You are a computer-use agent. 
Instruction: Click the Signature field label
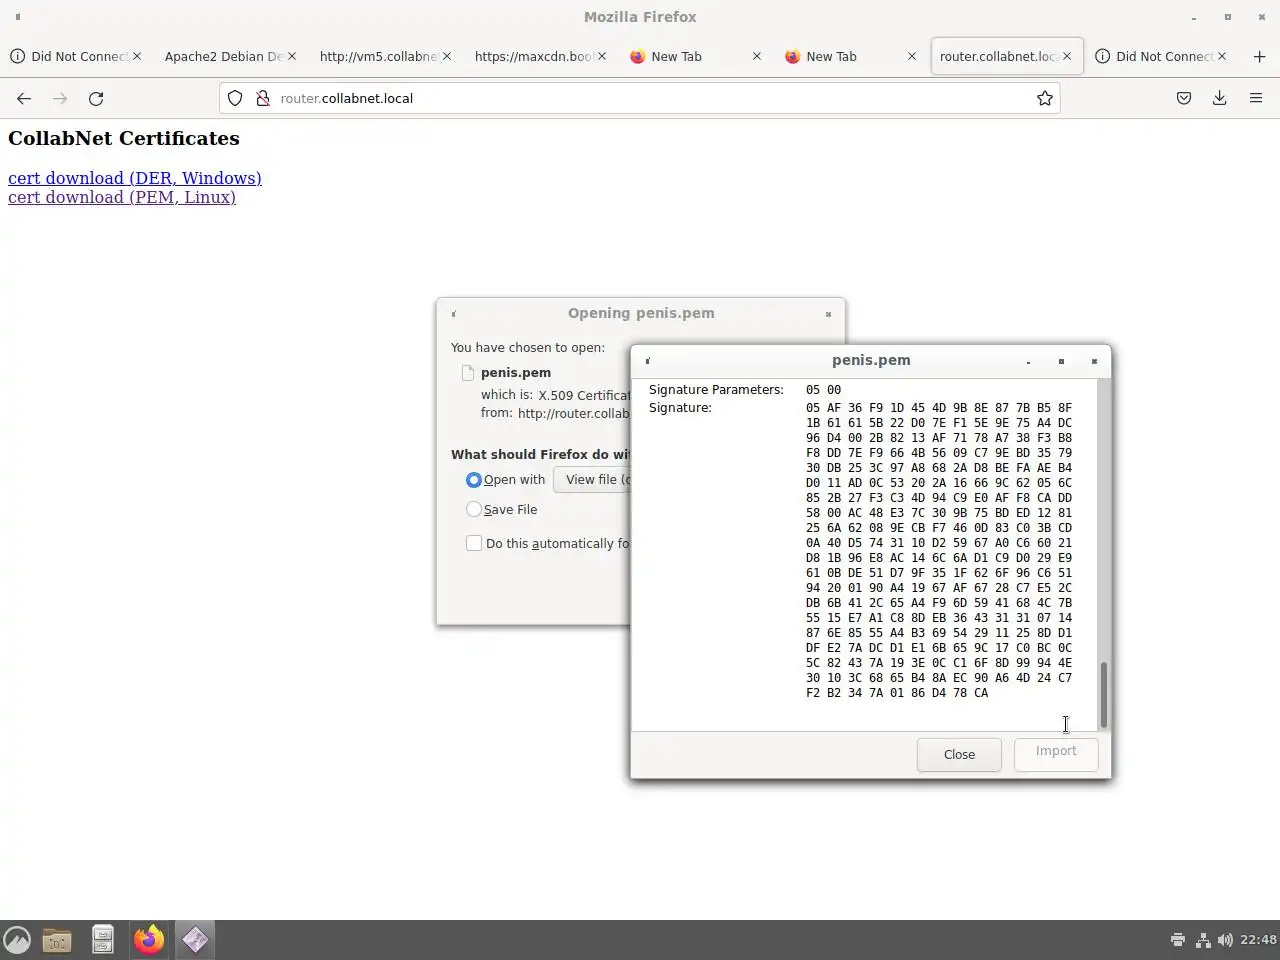(680, 408)
